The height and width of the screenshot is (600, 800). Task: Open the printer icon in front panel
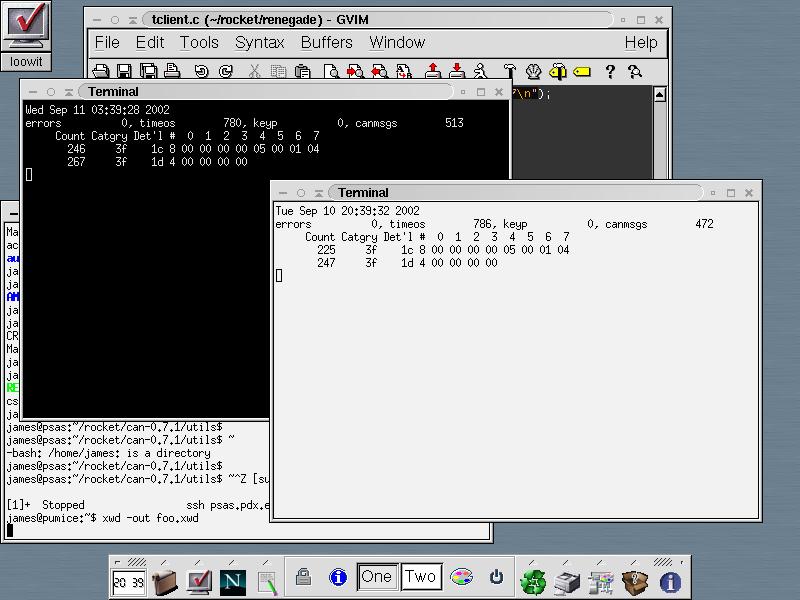point(567,583)
